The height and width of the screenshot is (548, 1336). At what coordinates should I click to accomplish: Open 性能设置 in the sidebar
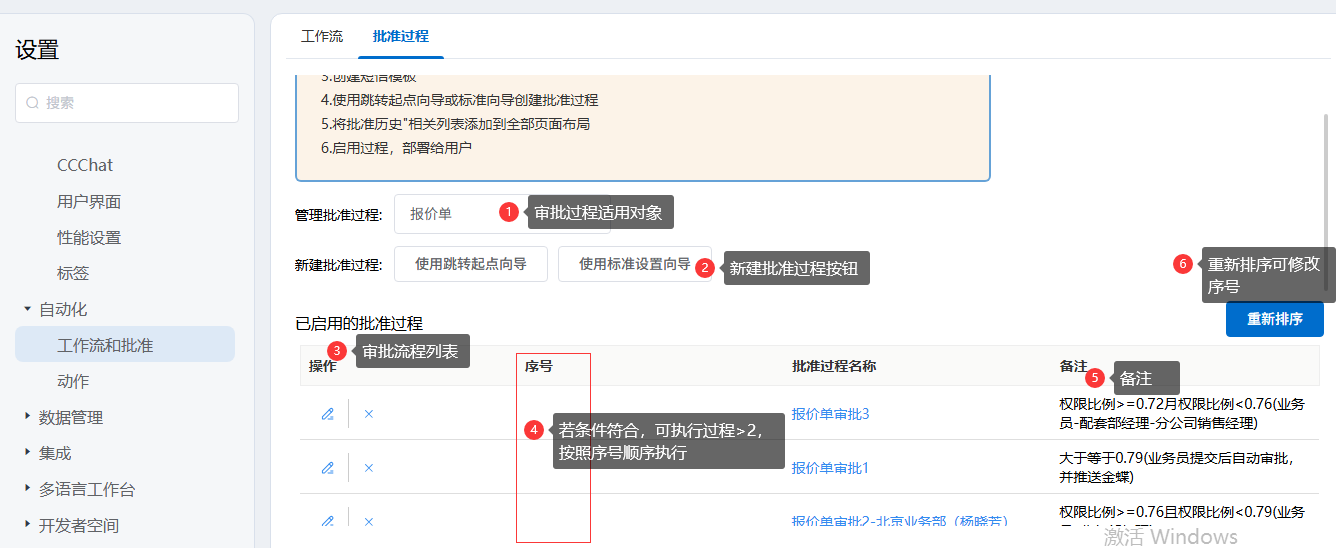(x=89, y=238)
